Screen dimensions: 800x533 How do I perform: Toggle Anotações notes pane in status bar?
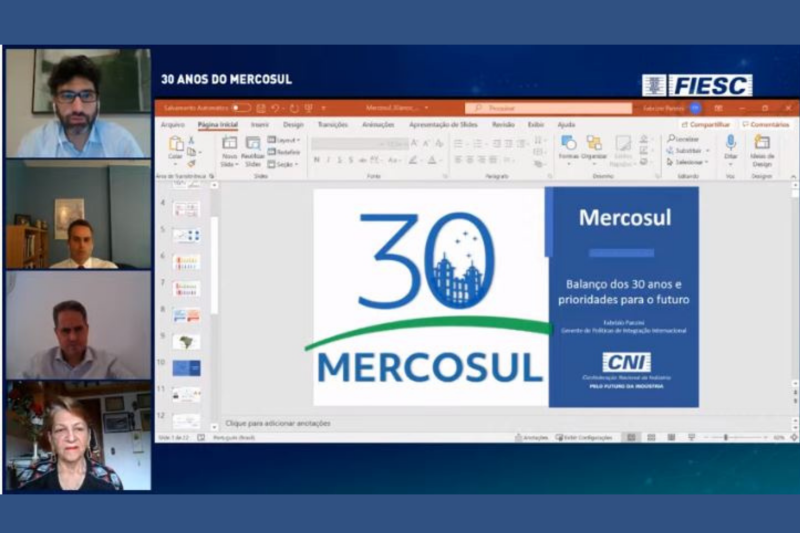pos(532,437)
